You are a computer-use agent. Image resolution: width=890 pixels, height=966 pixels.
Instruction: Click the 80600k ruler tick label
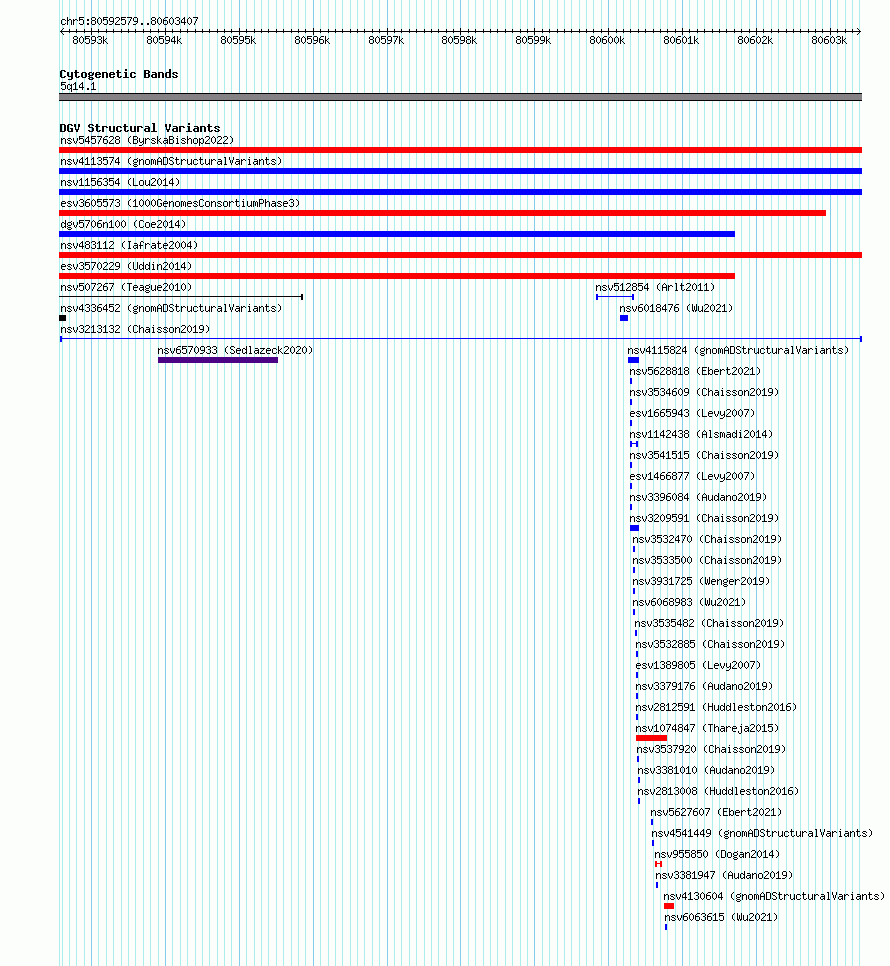pyautogui.click(x=607, y=41)
